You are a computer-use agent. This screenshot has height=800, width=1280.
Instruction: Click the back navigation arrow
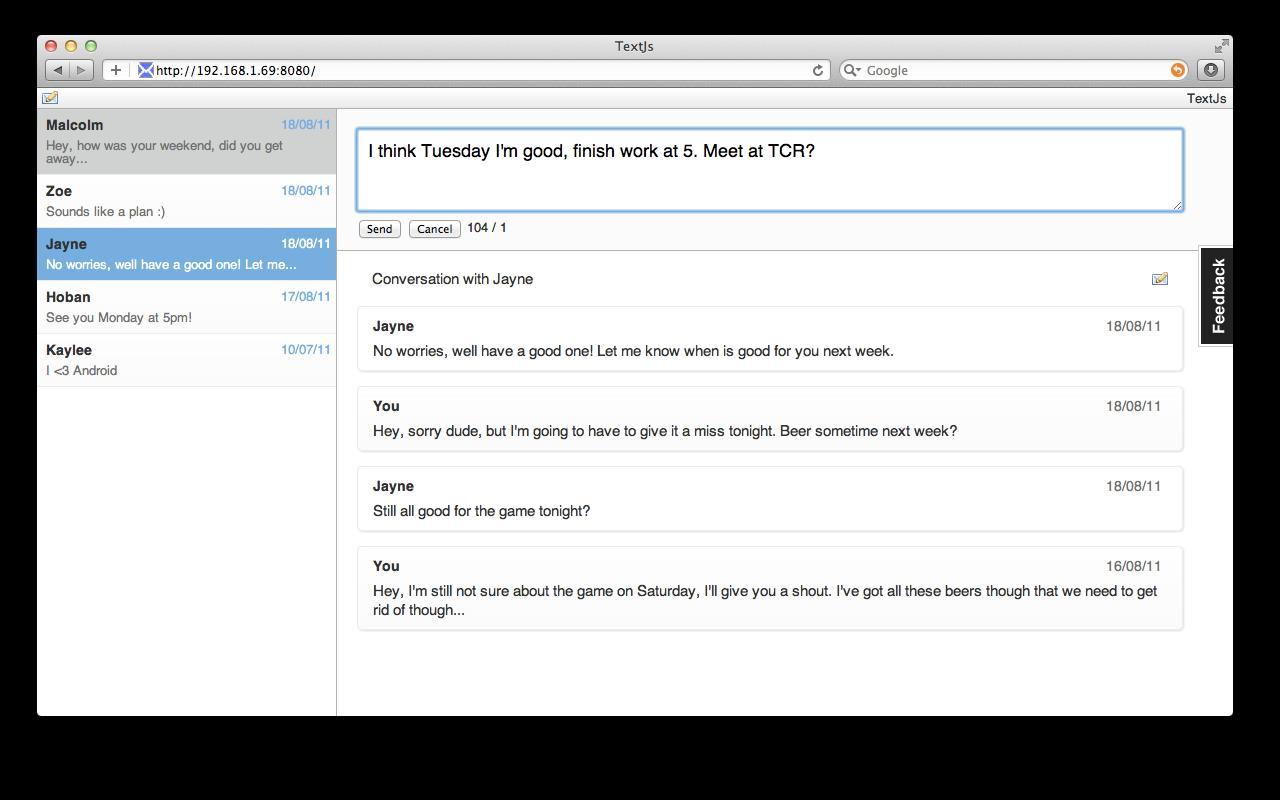(x=57, y=70)
